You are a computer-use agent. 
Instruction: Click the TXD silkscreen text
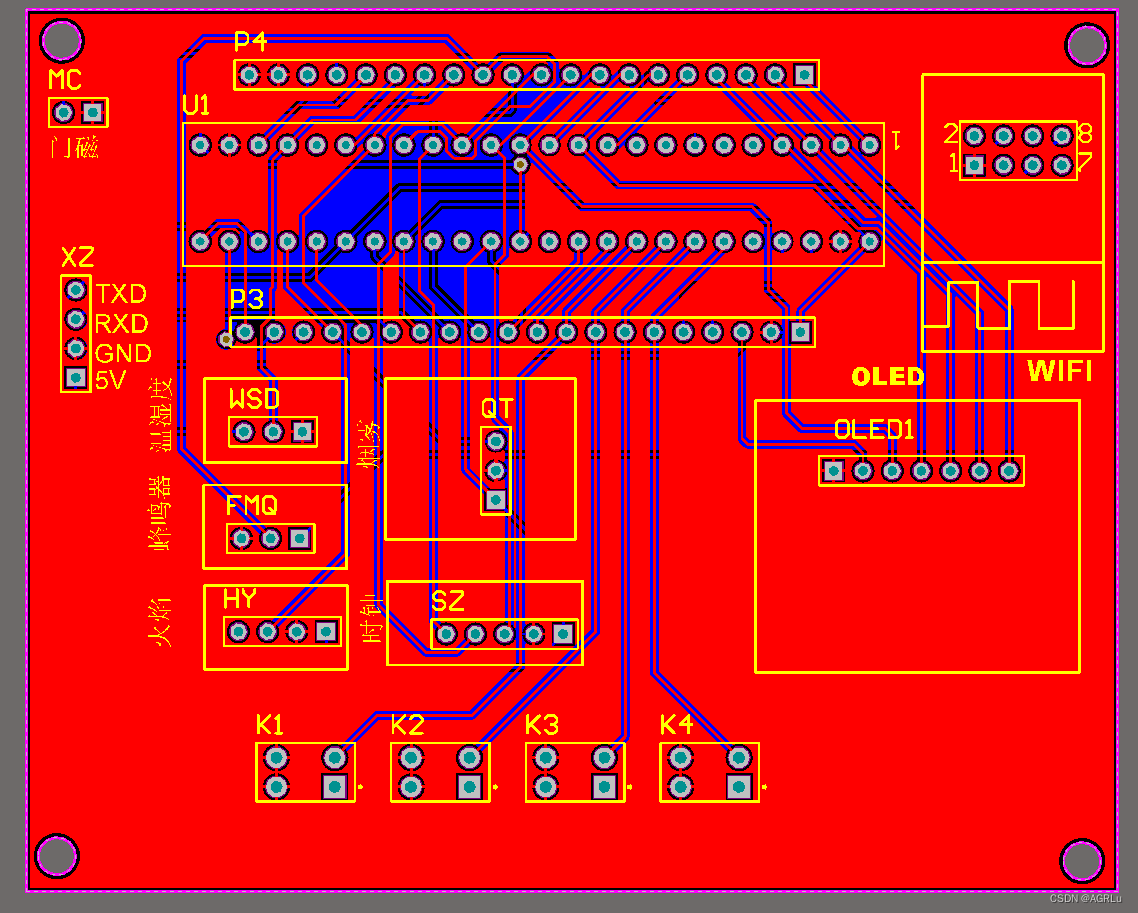[x=121, y=294]
